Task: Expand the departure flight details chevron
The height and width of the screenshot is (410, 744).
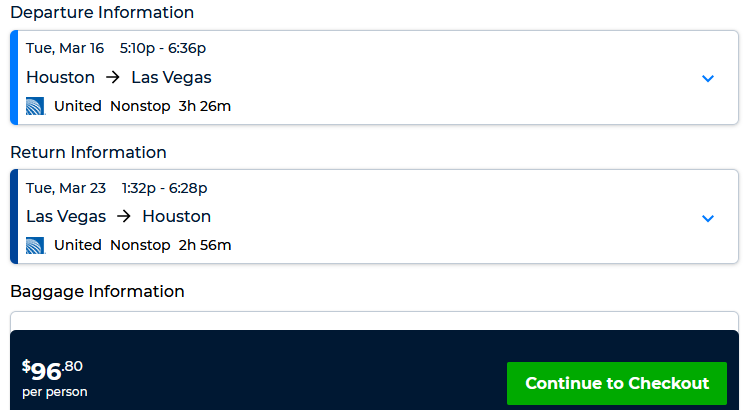Action: [708, 78]
